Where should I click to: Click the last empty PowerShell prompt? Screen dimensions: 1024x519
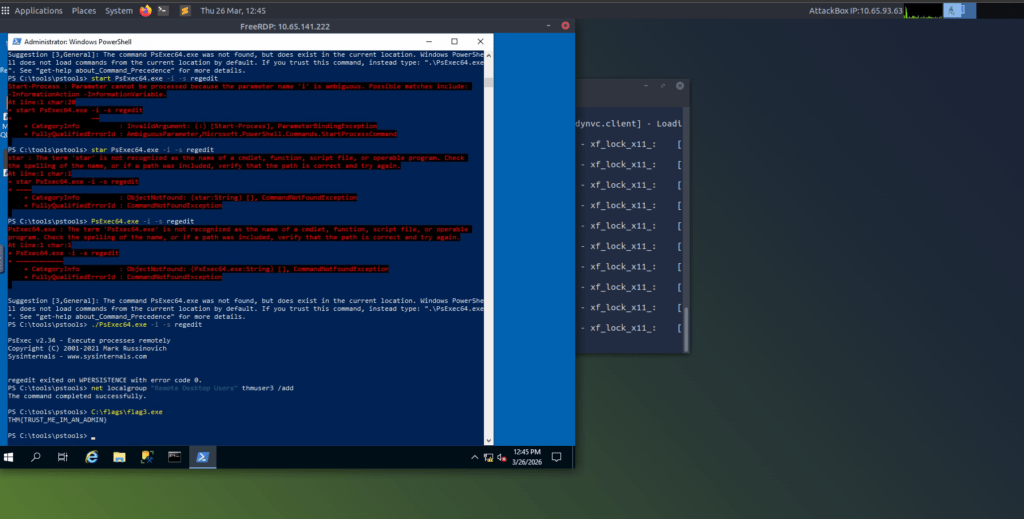click(52, 435)
